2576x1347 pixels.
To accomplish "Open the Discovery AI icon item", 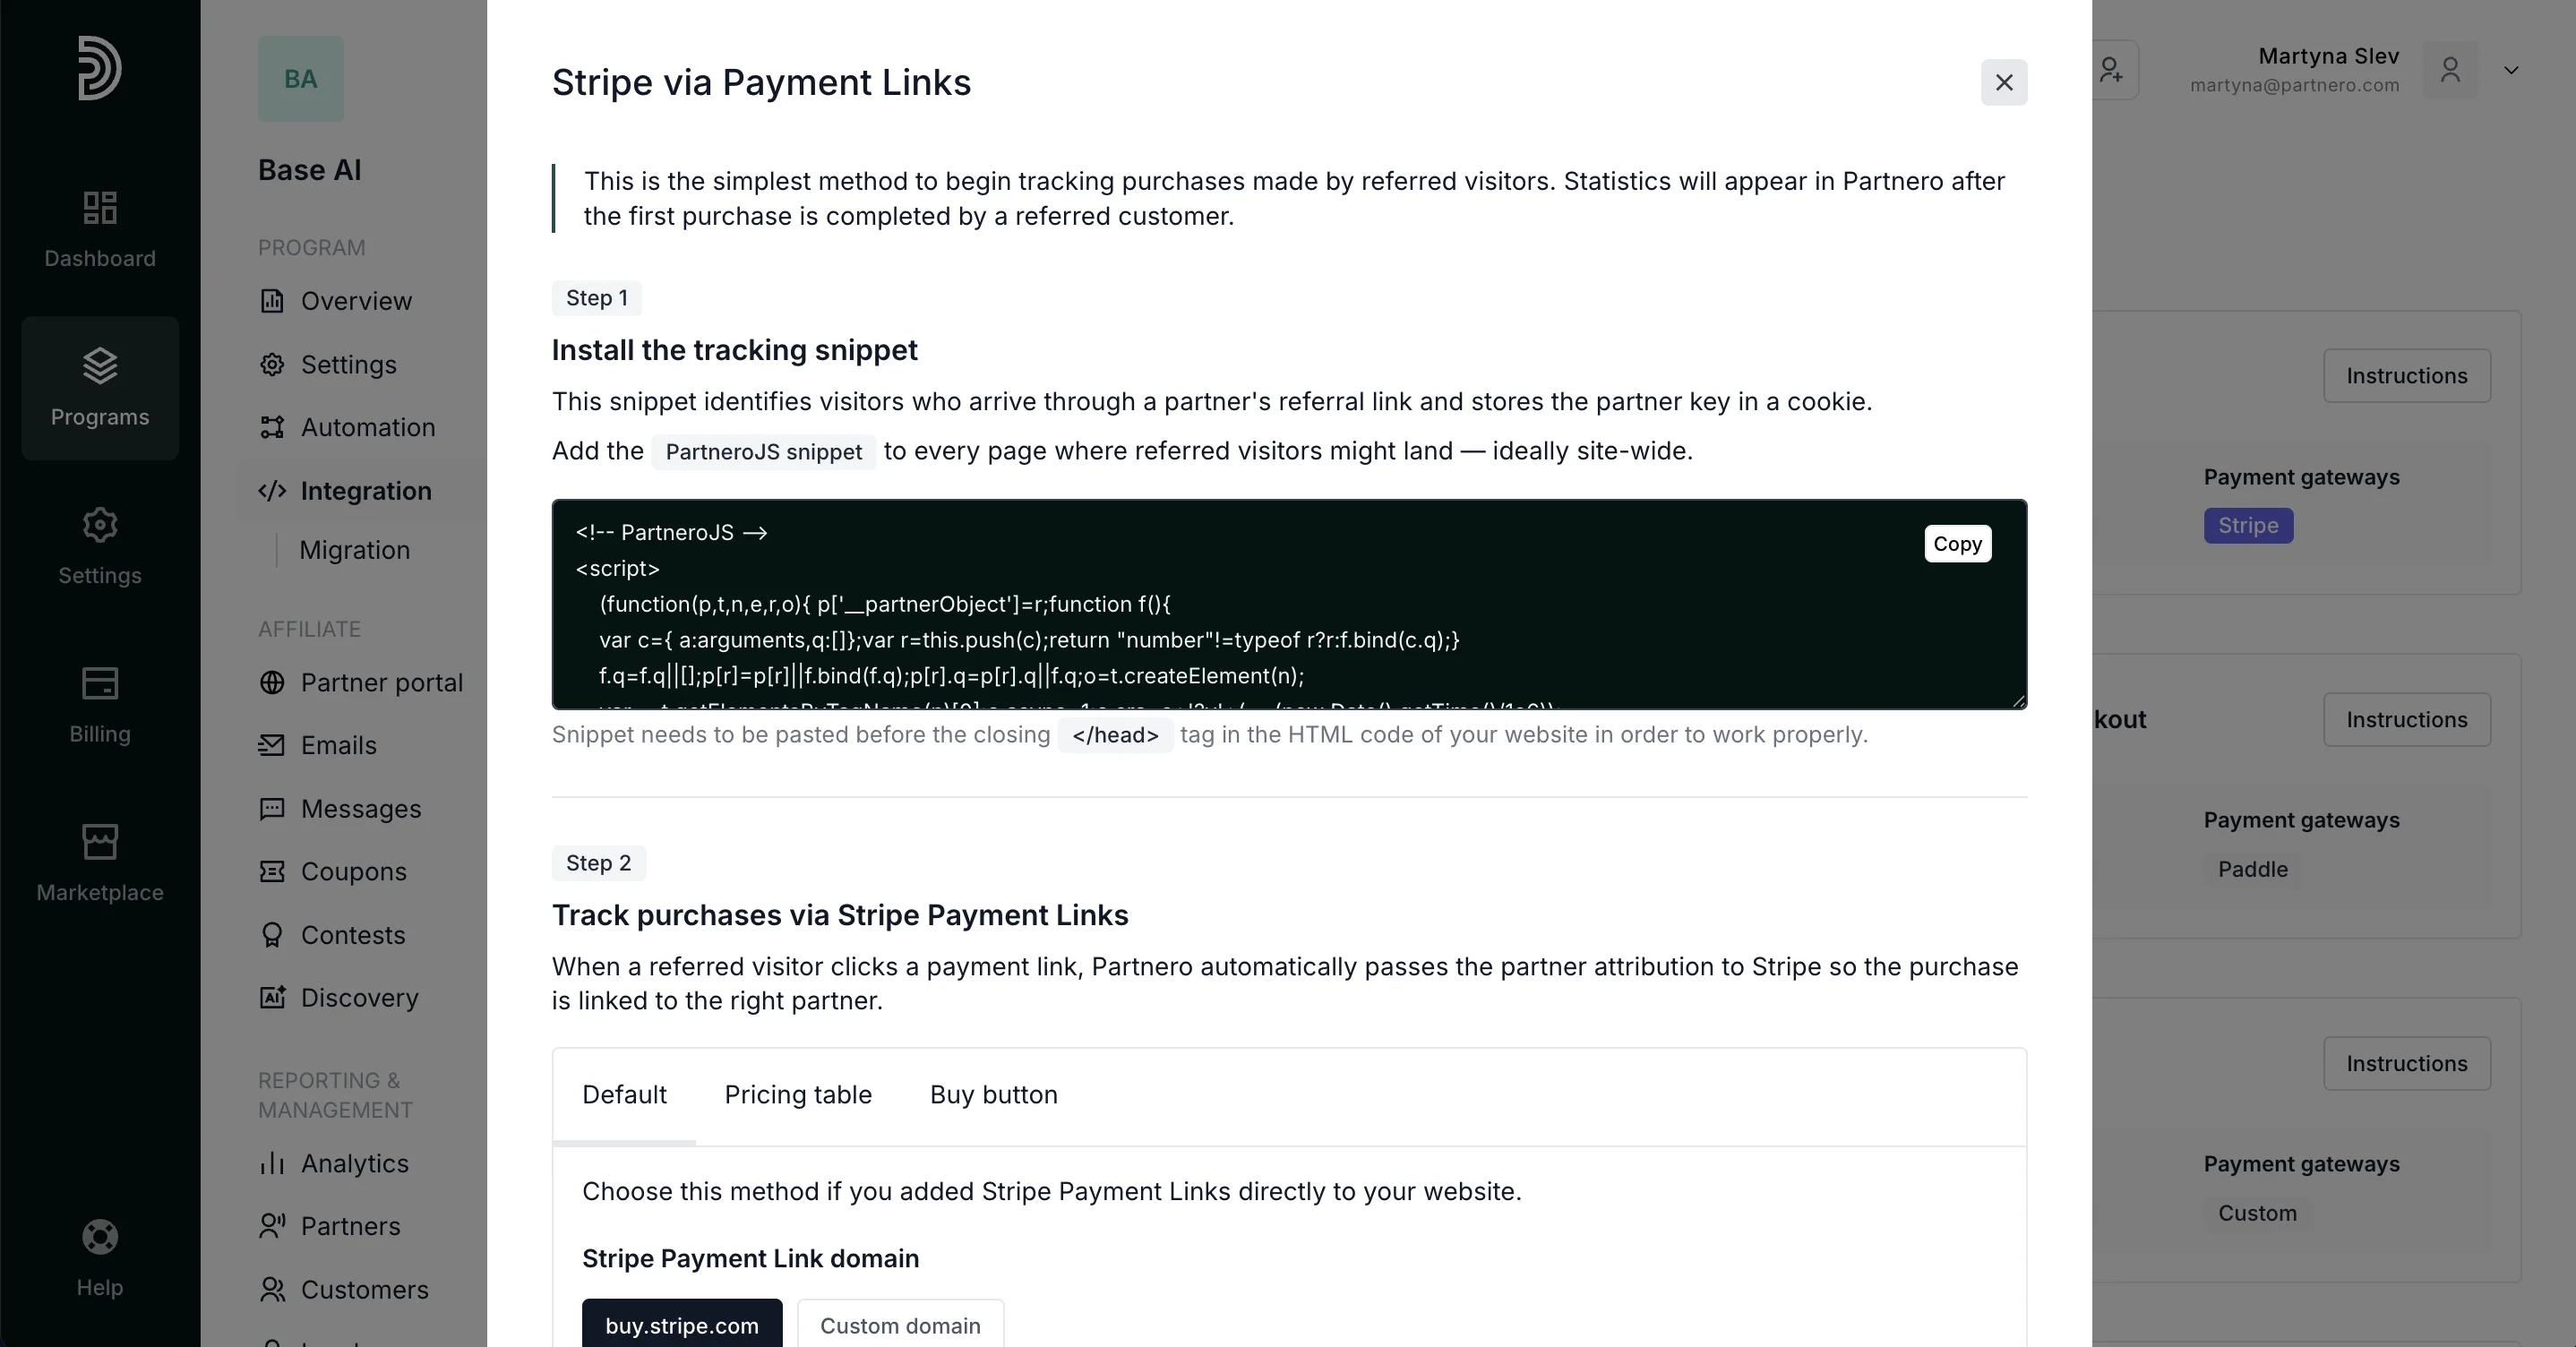I will [271, 997].
